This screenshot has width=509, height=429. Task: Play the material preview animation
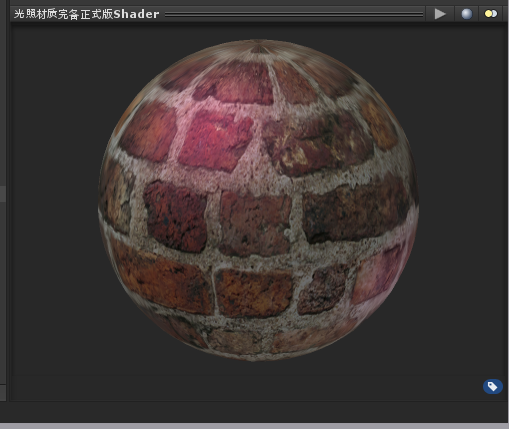pos(440,14)
